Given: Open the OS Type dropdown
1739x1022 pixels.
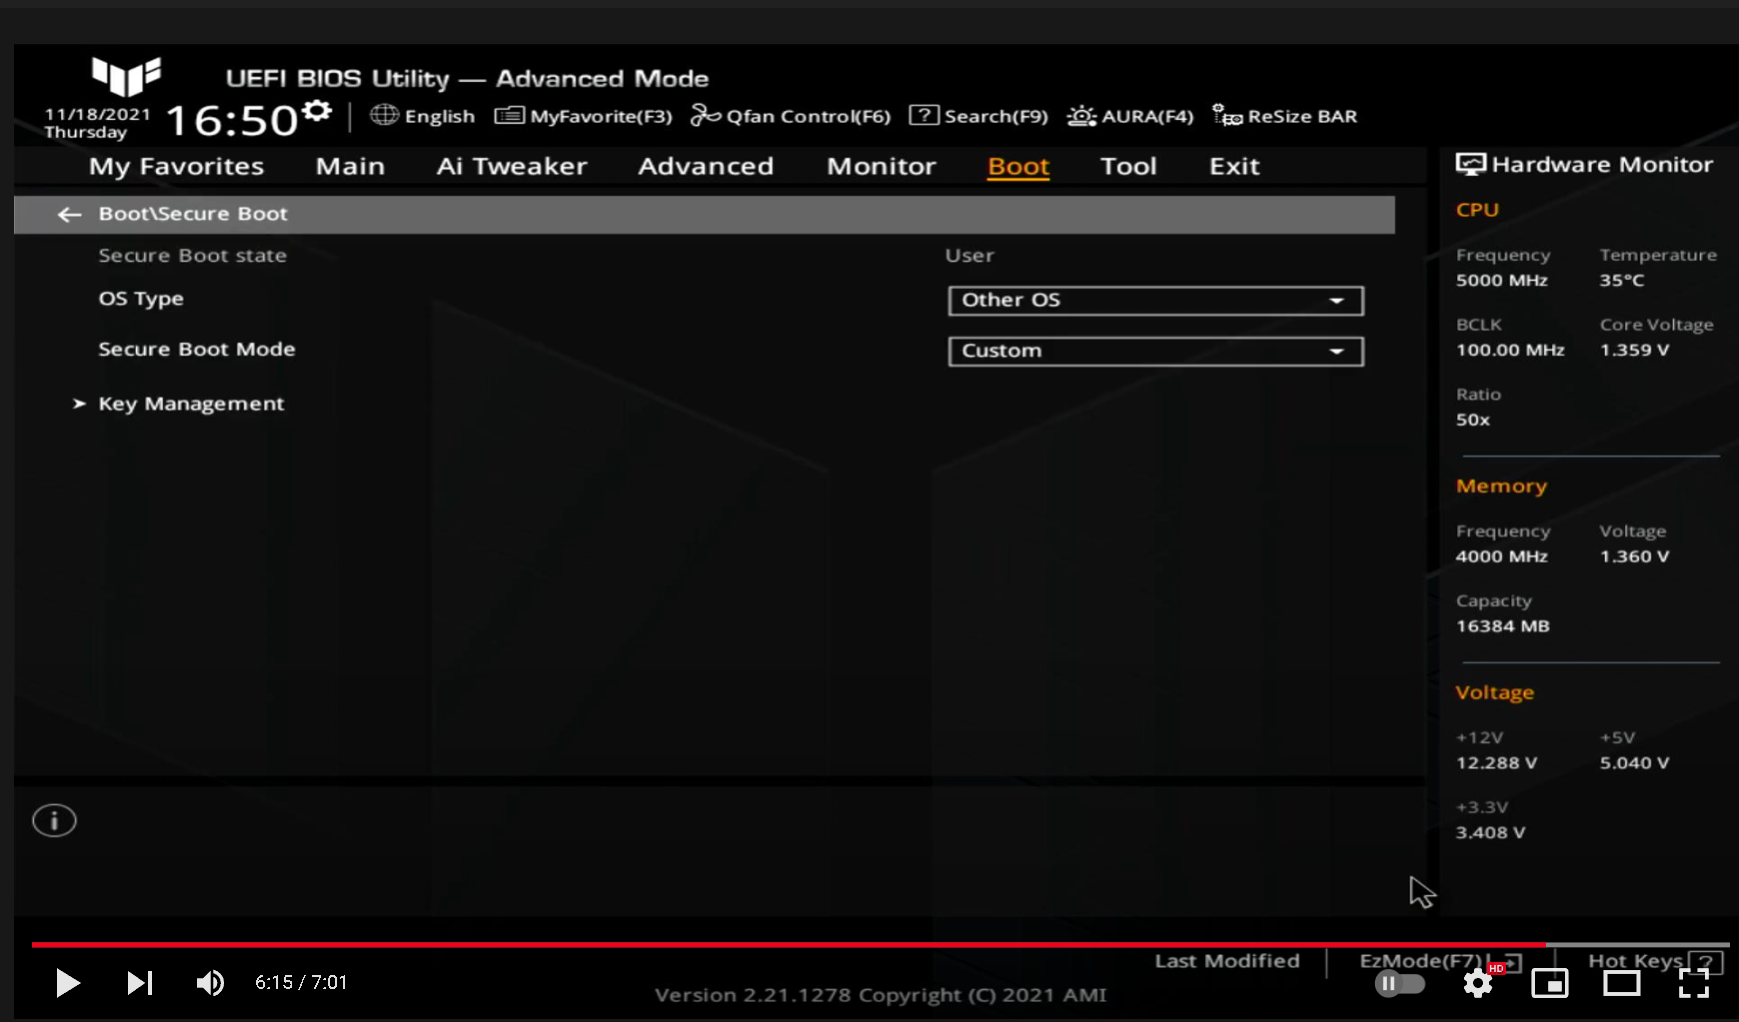Looking at the screenshot, I should point(1156,300).
